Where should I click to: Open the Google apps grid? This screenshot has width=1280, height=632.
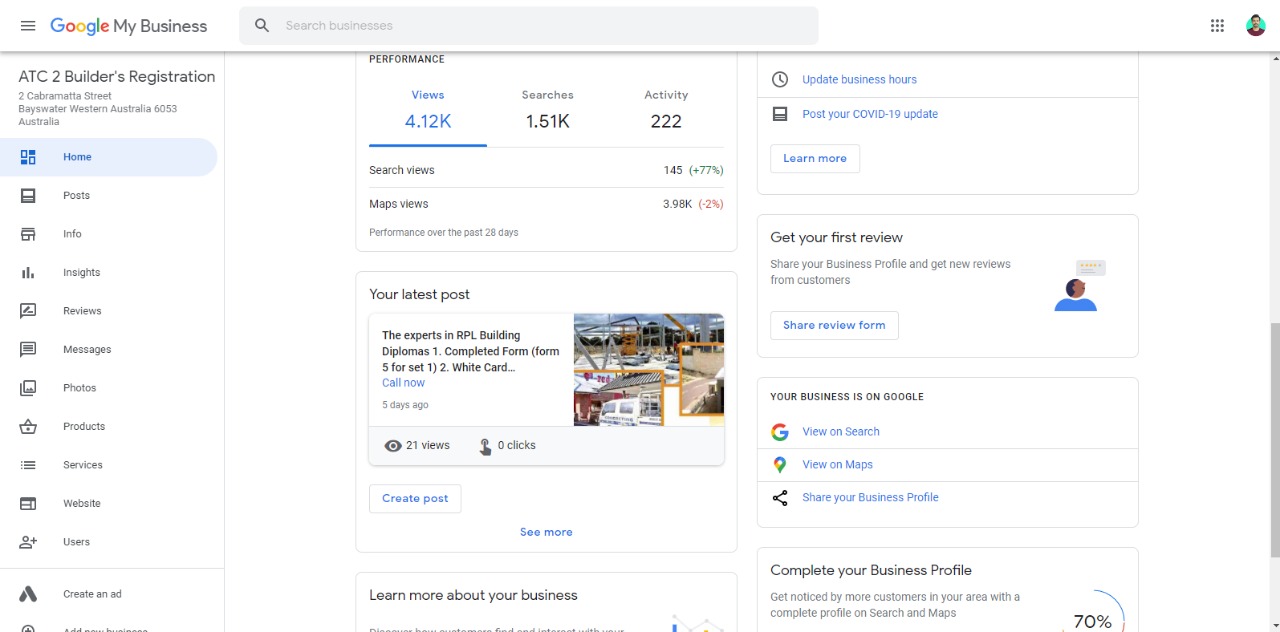click(1217, 26)
